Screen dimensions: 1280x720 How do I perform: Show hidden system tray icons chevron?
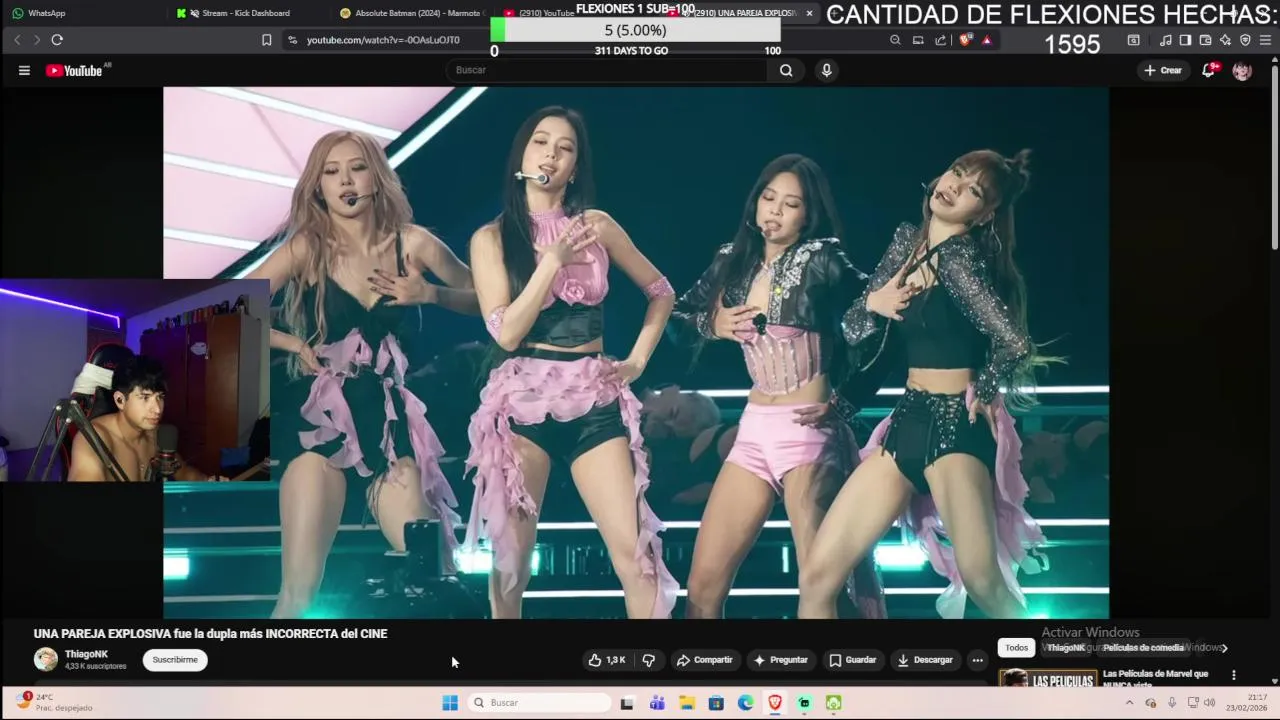(x=1130, y=703)
